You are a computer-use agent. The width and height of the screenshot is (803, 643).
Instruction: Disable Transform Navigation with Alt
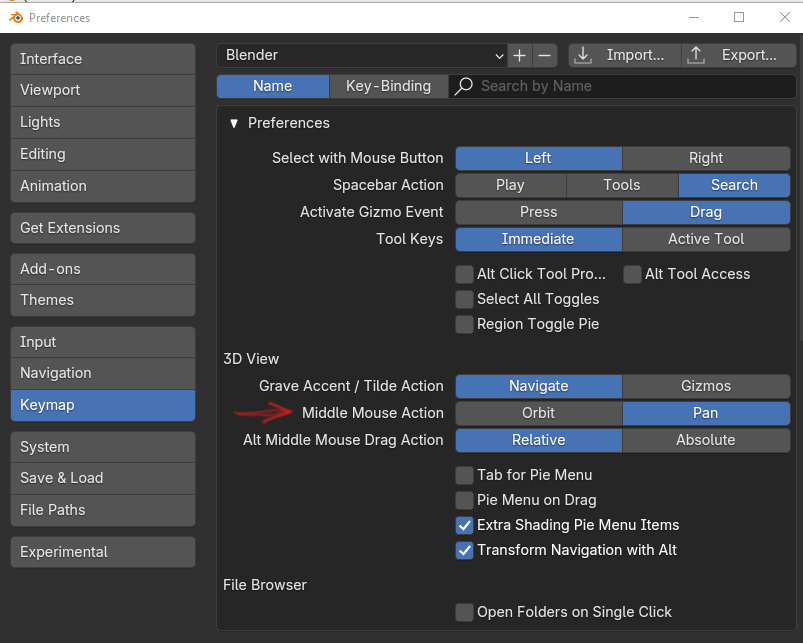464,550
